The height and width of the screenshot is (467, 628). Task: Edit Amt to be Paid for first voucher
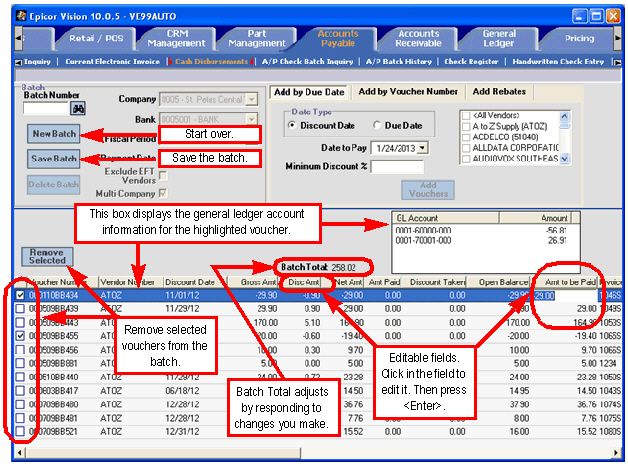(565, 296)
